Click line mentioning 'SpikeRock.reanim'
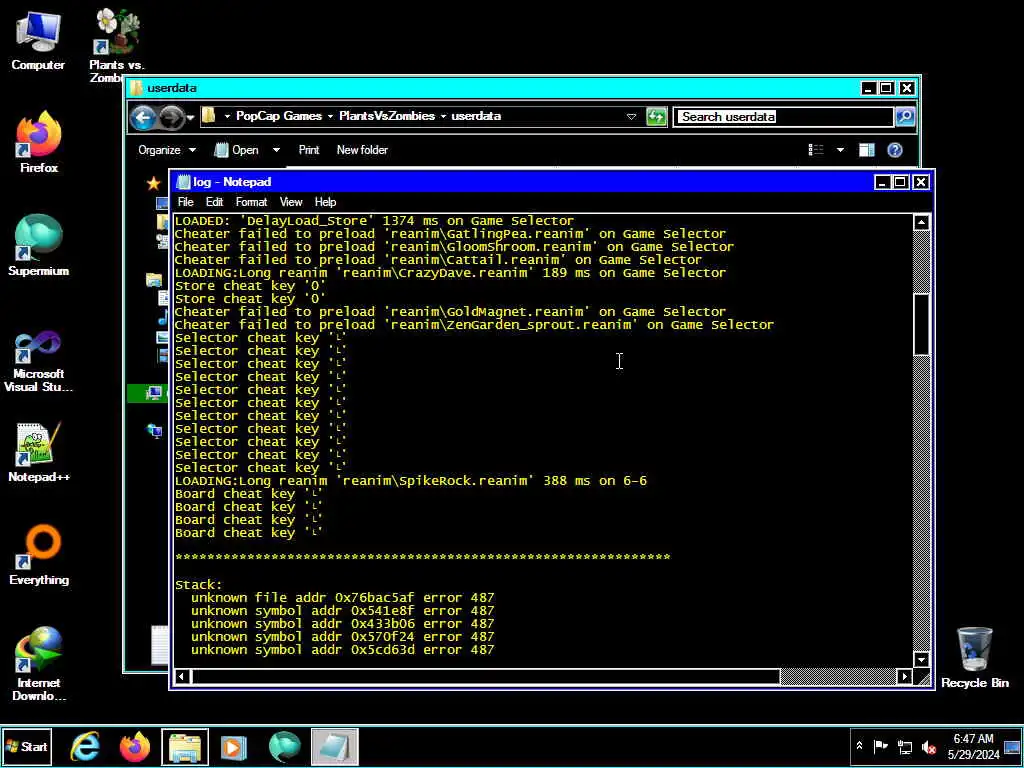The image size is (1024, 768). 411,481
